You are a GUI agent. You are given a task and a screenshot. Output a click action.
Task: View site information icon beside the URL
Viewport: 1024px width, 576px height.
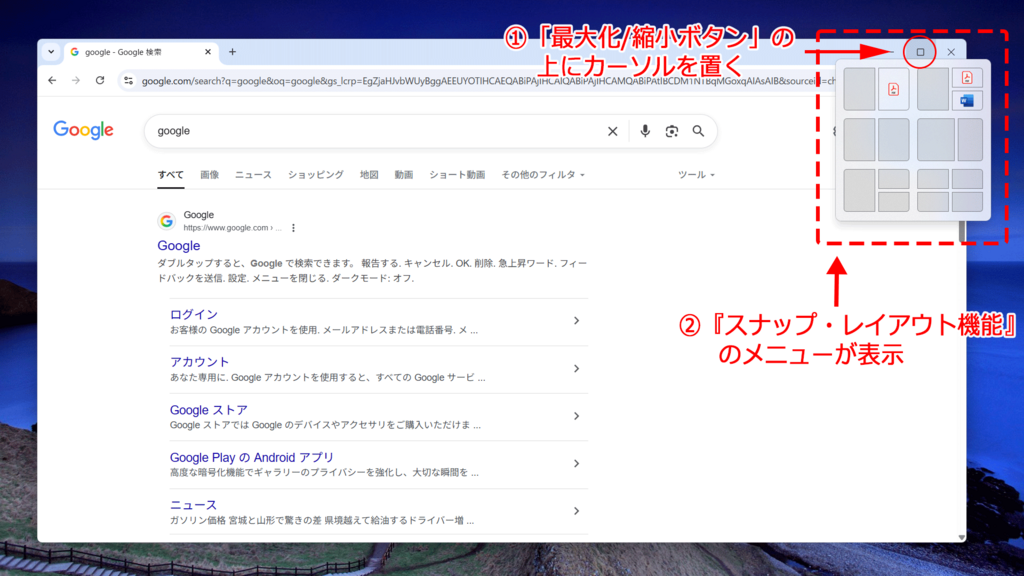(x=128, y=81)
